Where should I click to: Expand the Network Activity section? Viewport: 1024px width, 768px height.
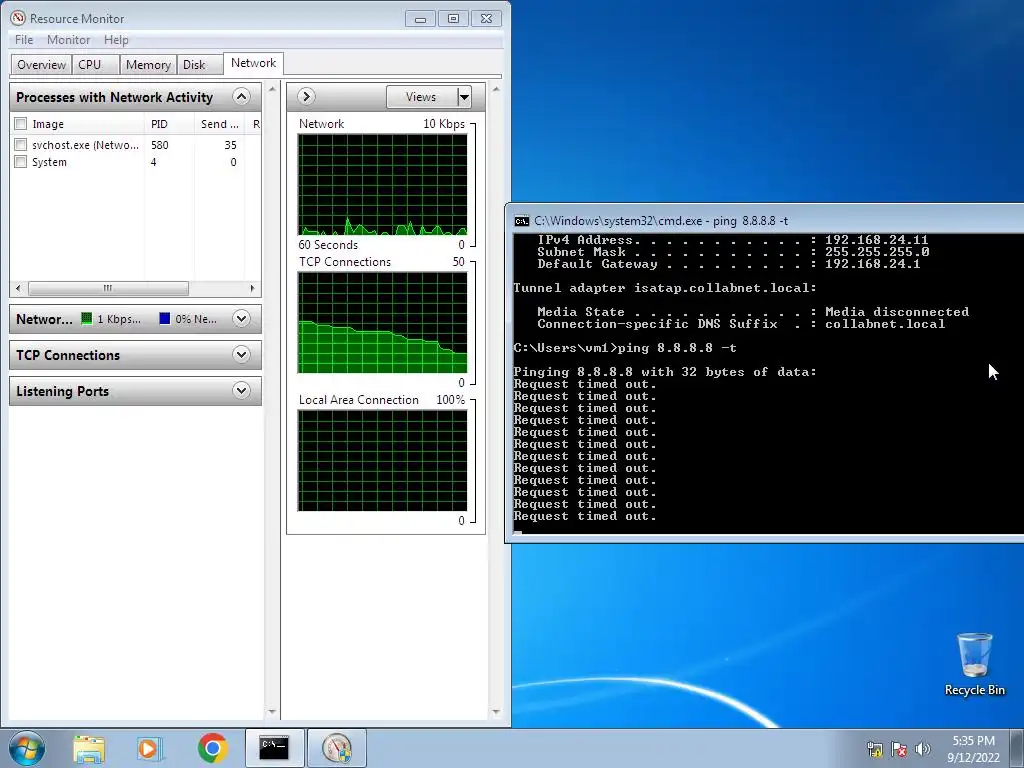click(241, 319)
